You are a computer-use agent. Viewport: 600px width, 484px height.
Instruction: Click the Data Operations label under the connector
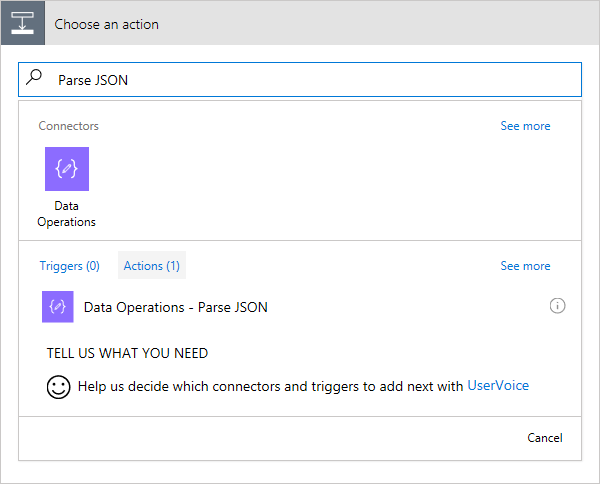coord(67,214)
